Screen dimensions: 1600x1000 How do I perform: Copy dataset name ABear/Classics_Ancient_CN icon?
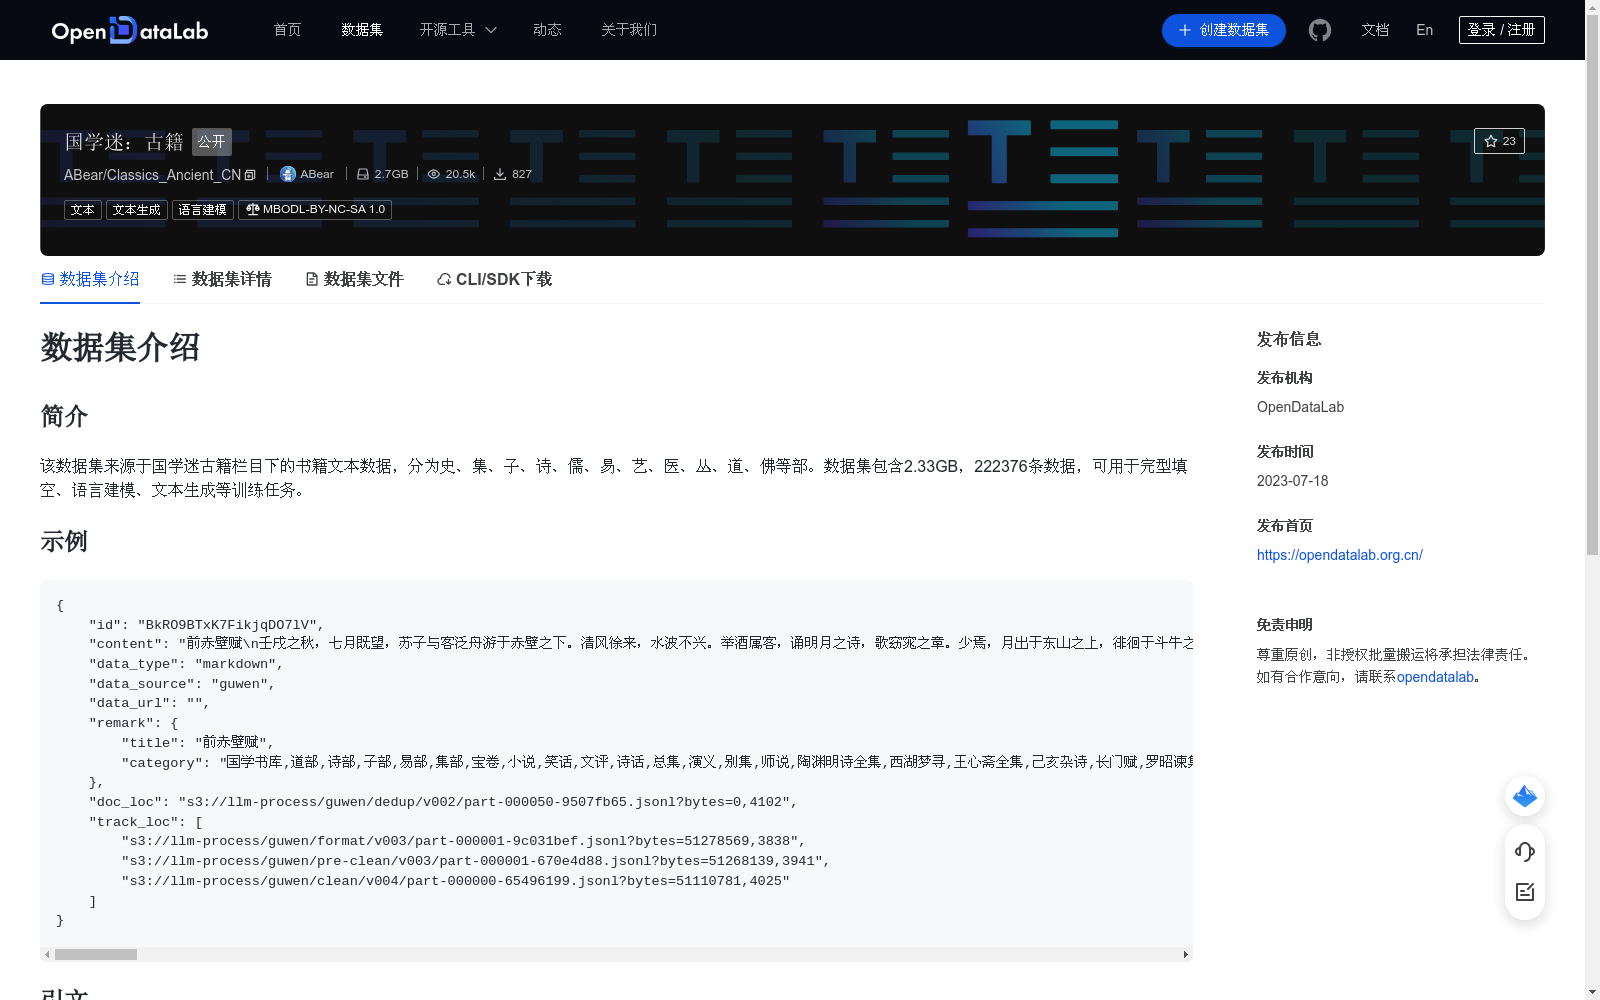click(250, 175)
